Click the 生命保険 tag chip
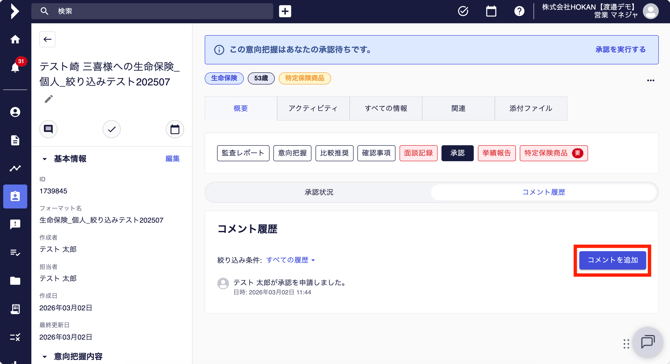 point(224,78)
